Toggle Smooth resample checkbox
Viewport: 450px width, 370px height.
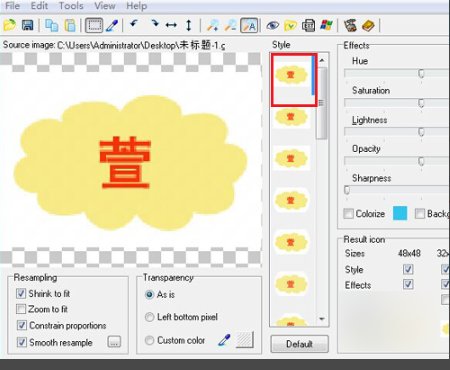(22, 342)
